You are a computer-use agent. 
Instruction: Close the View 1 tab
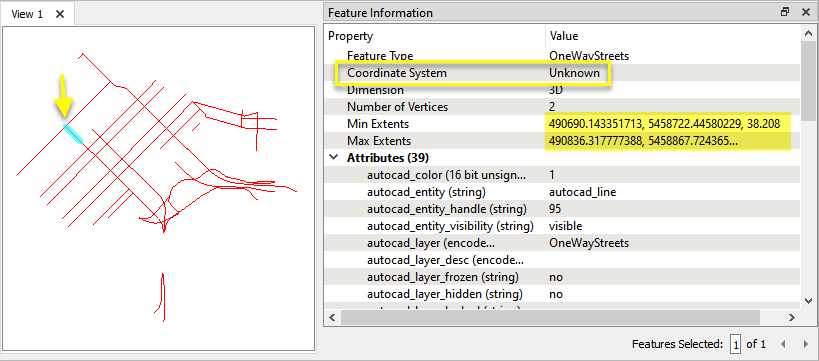pos(60,14)
